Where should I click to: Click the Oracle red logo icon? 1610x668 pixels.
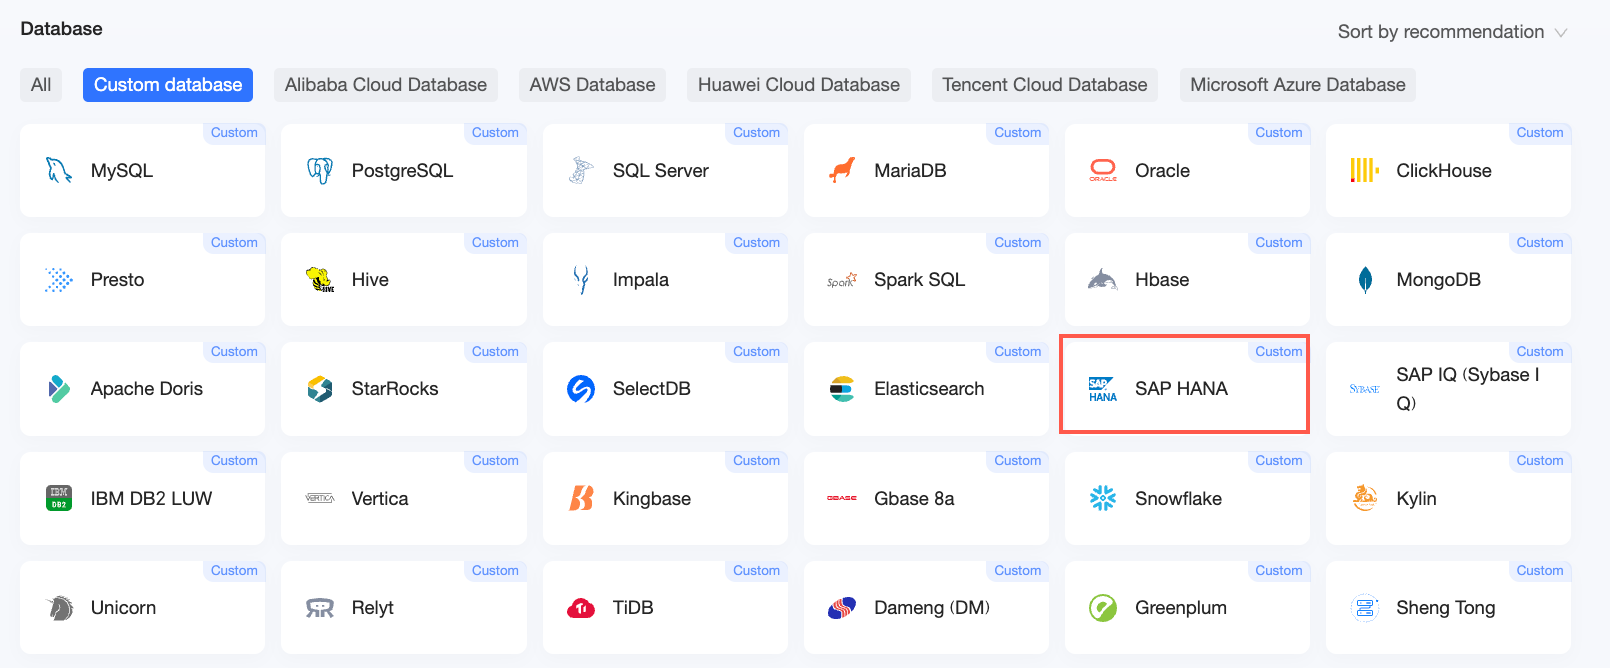[1103, 171]
